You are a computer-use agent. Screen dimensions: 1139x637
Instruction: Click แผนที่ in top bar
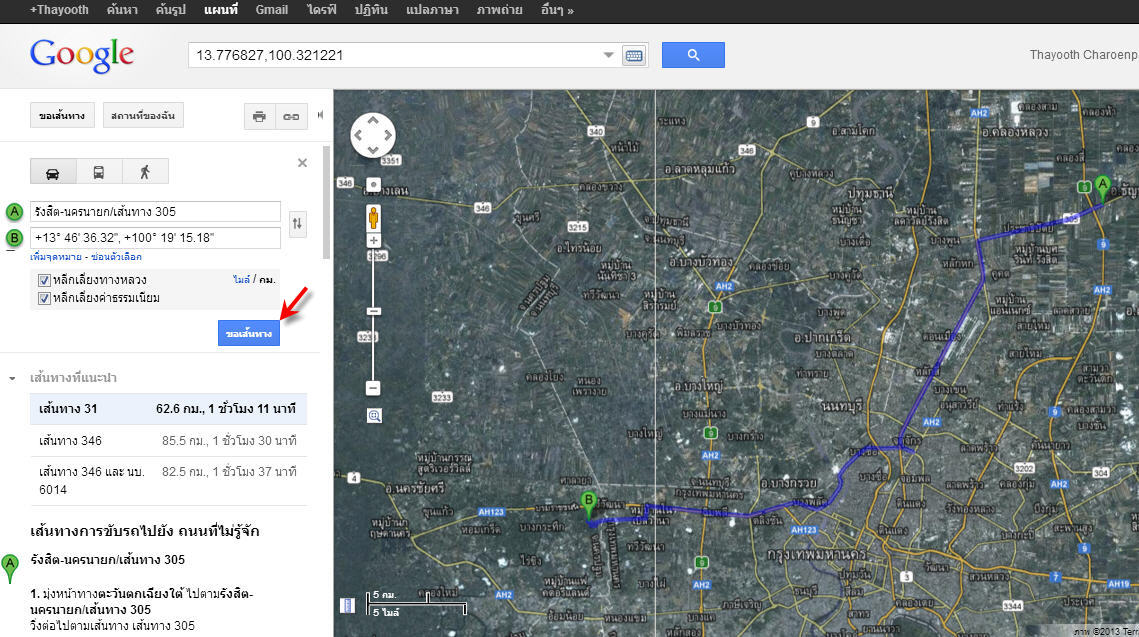tap(221, 10)
